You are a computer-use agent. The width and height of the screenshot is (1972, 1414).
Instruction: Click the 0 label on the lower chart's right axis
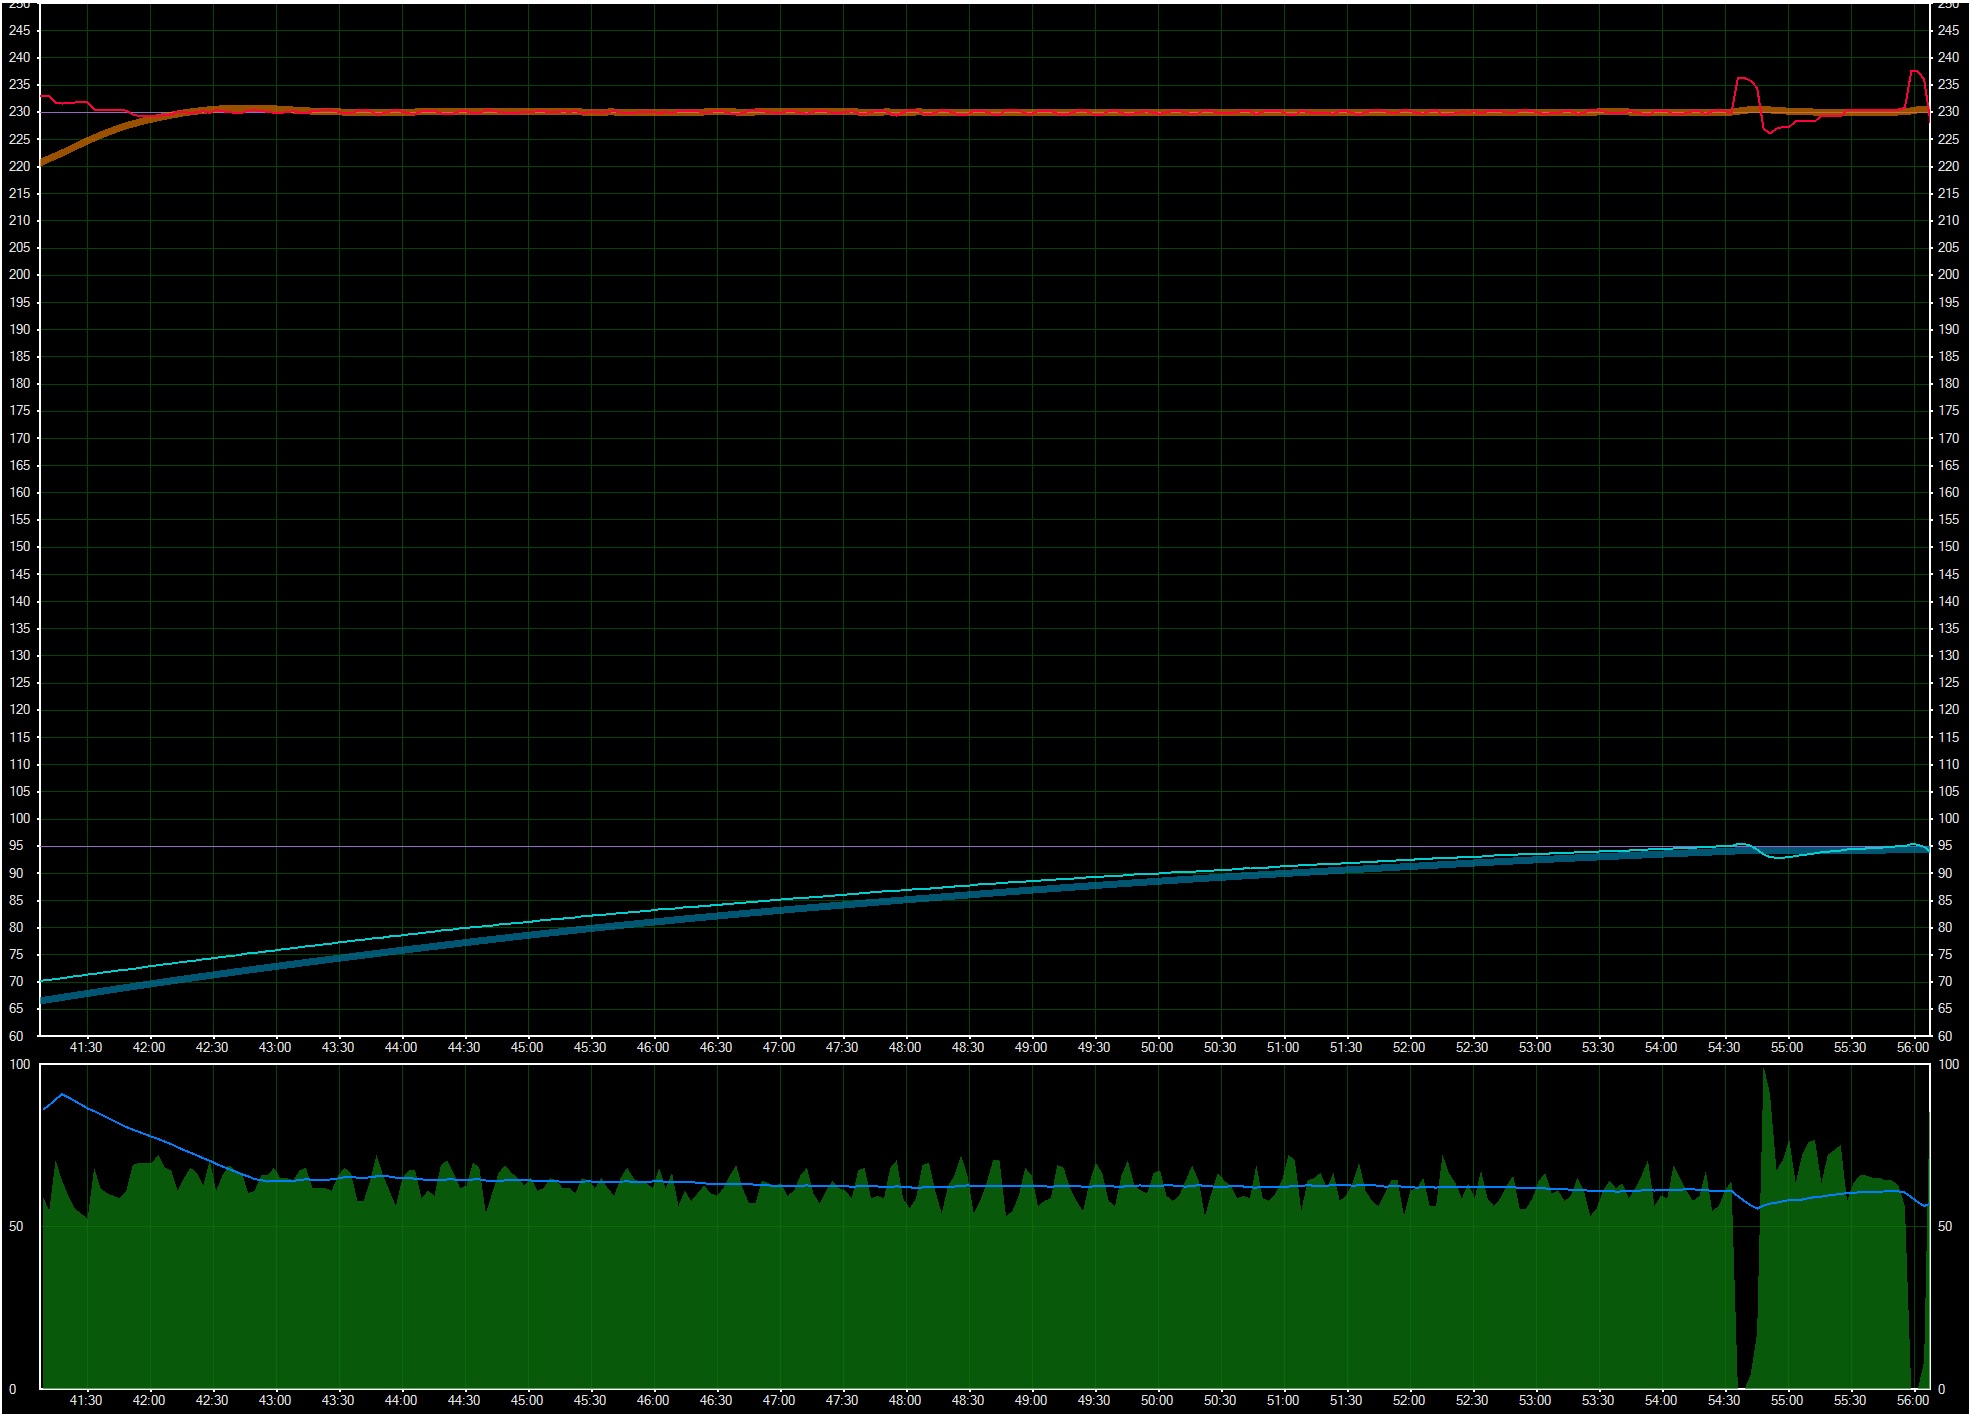pos(1942,1389)
